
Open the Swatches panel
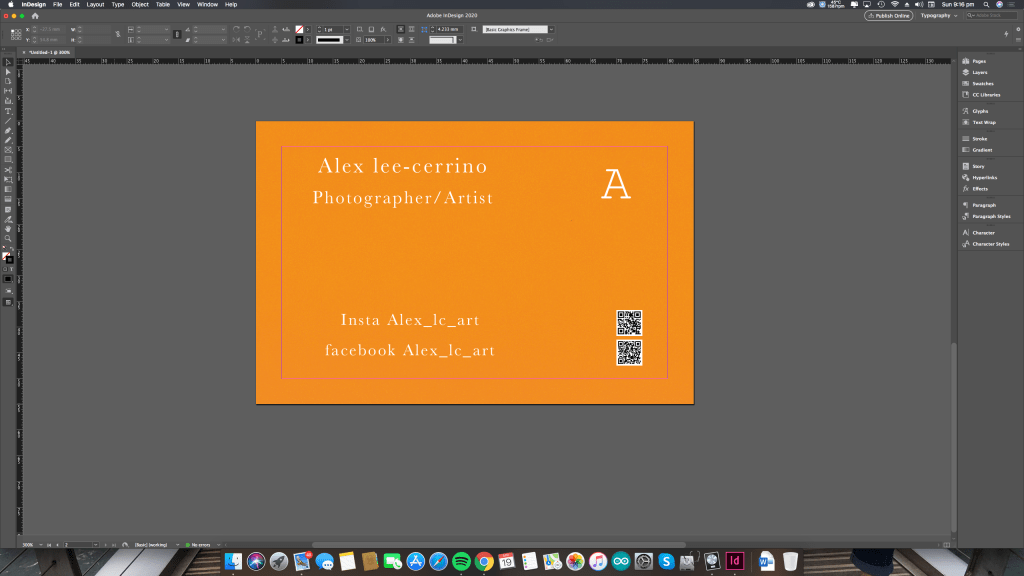click(x=982, y=84)
